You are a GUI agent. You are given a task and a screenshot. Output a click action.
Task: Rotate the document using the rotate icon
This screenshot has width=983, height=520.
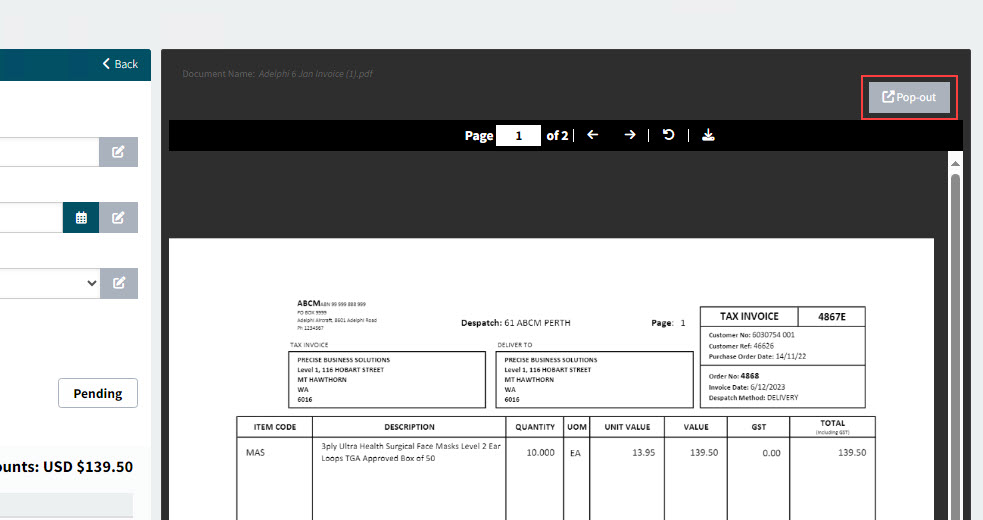pyautogui.click(x=670, y=135)
